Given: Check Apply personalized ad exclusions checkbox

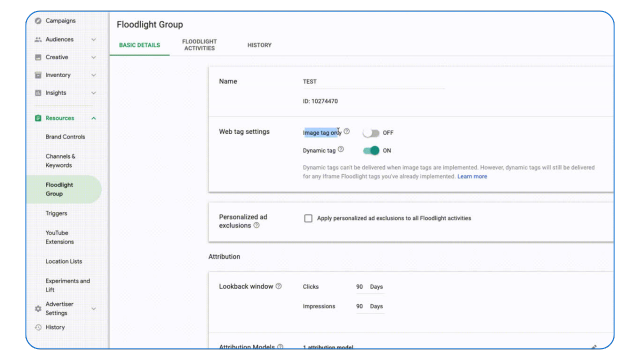Looking at the screenshot, I should pos(308,218).
